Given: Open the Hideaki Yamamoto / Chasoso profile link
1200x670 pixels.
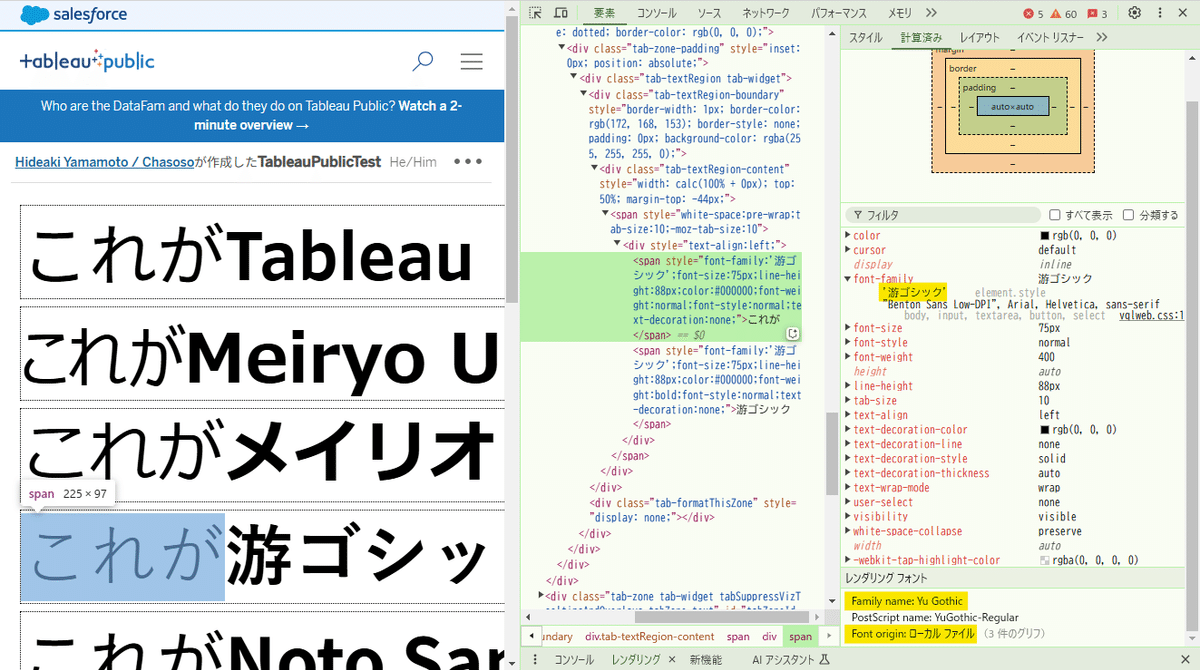Looking at the screenshot, I should [x=105, y=162].
